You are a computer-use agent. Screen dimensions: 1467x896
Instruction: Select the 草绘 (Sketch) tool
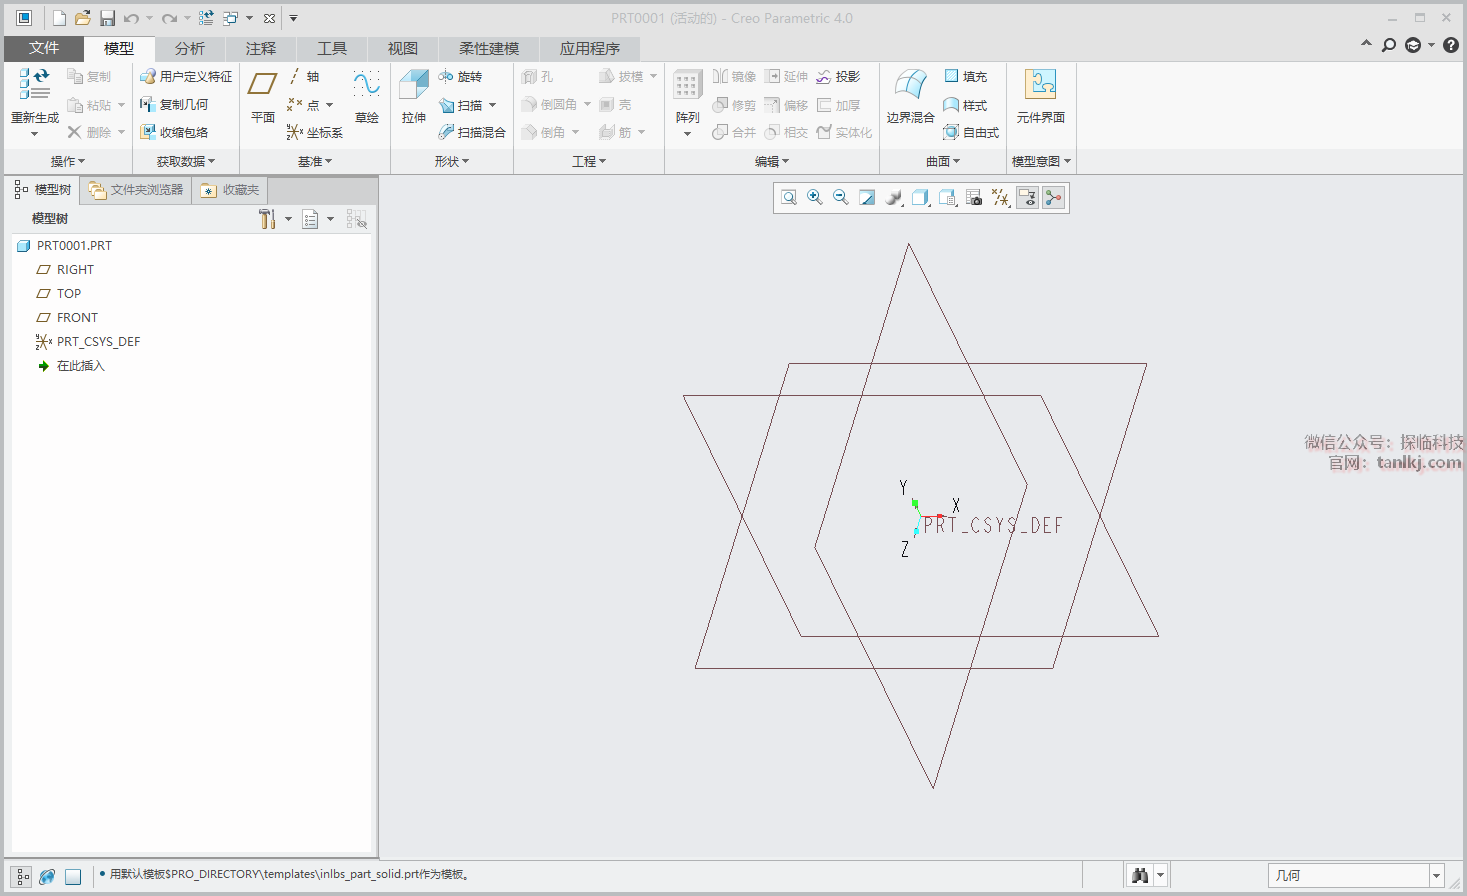point(366,96)
